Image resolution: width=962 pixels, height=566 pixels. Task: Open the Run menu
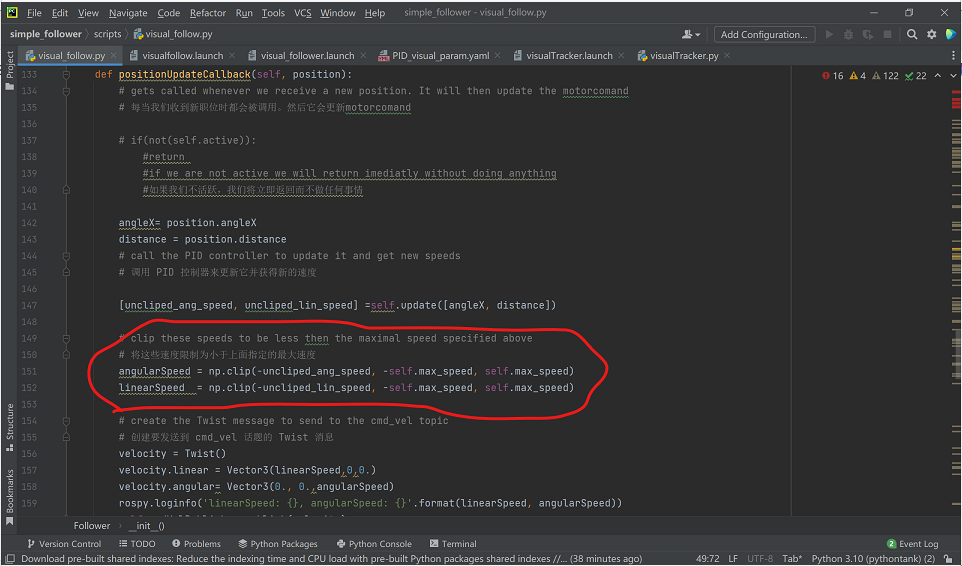244,12
